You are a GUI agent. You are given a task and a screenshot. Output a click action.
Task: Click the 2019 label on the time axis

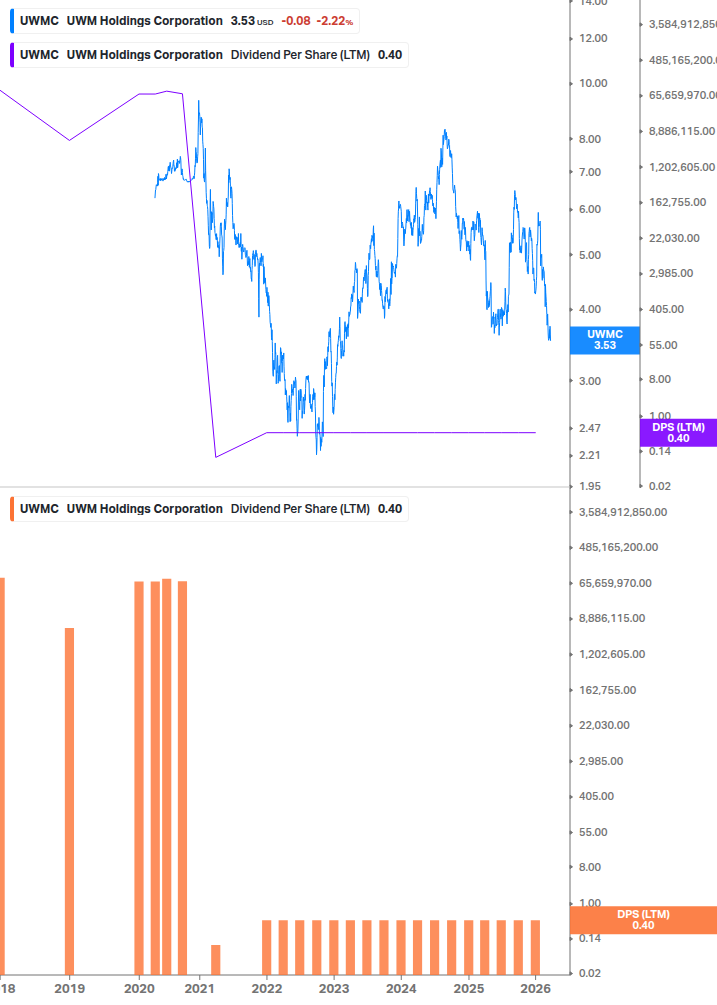pos(69,988)
